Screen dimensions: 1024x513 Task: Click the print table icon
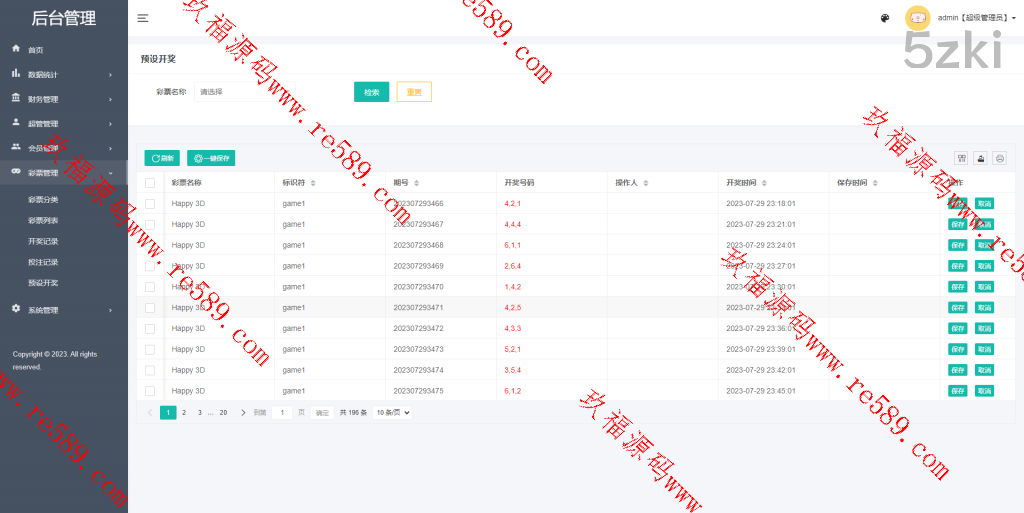999,158
